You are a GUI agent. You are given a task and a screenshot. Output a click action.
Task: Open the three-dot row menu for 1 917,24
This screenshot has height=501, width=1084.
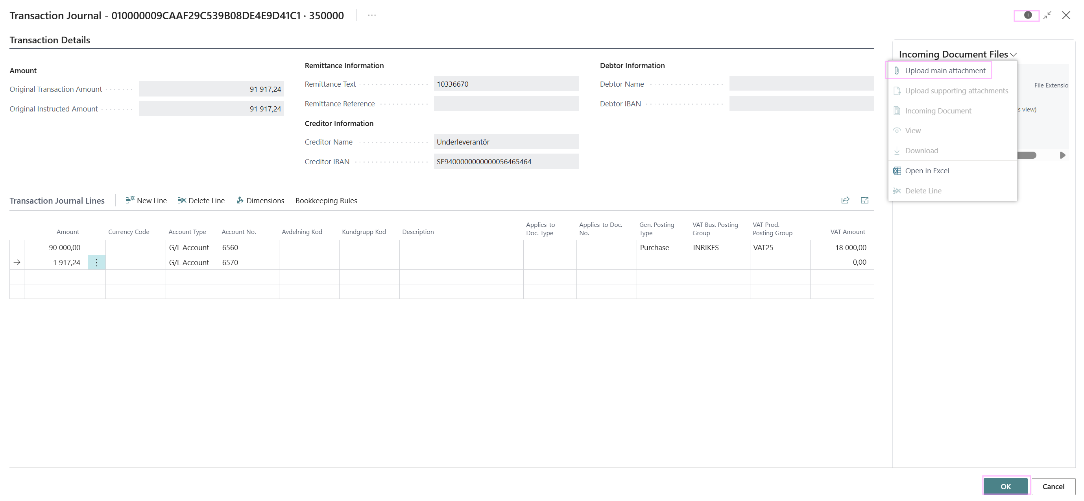pos(96,263)
